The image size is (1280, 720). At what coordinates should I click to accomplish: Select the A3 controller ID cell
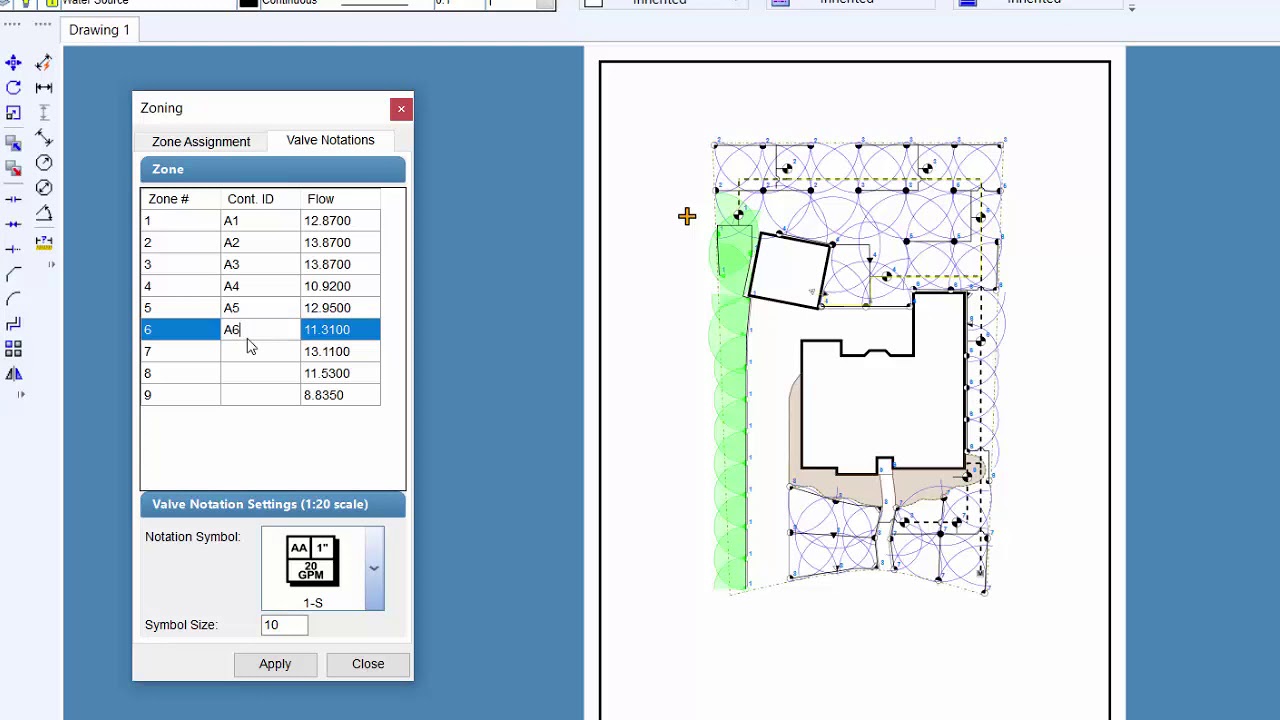click(260, 265)
